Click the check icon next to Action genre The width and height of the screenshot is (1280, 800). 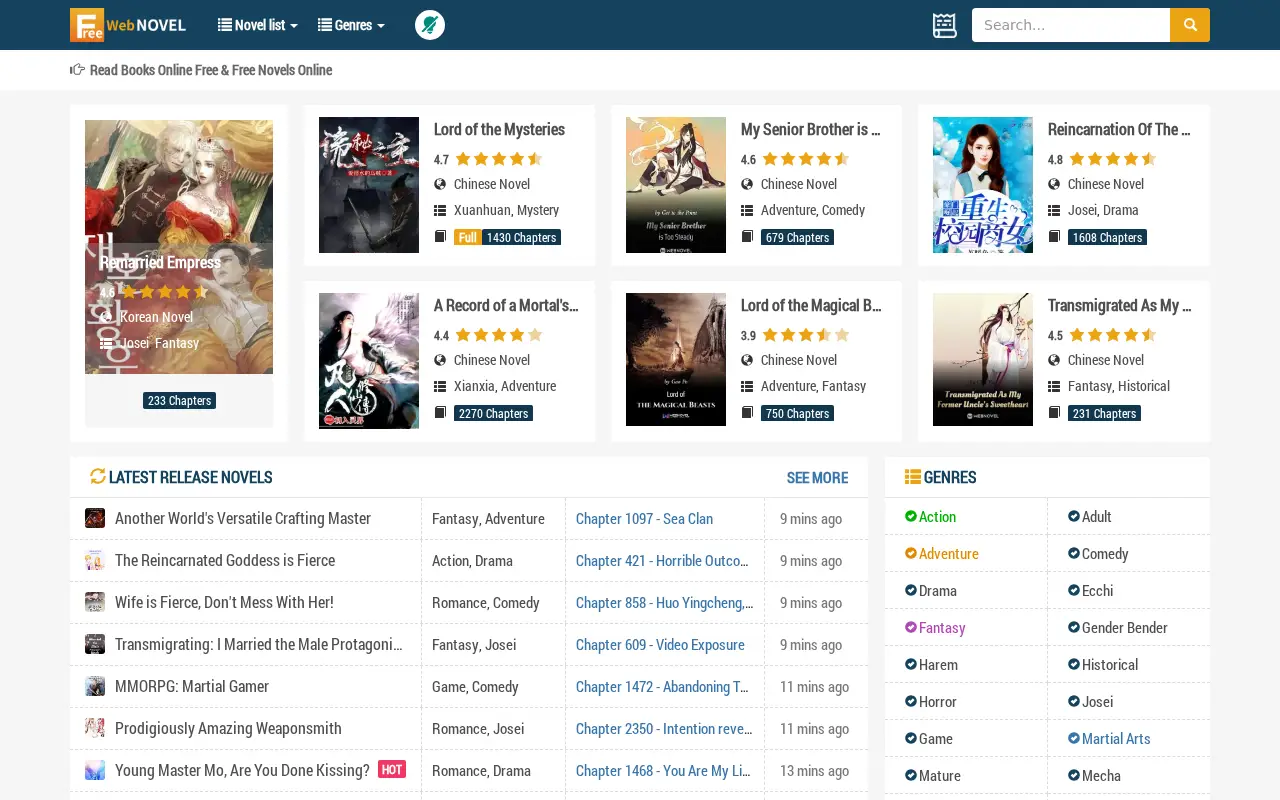911,516
